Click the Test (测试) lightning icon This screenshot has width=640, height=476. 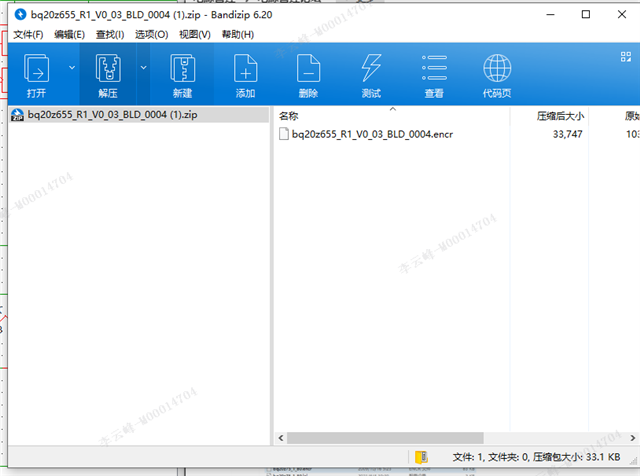coord(371,68)
